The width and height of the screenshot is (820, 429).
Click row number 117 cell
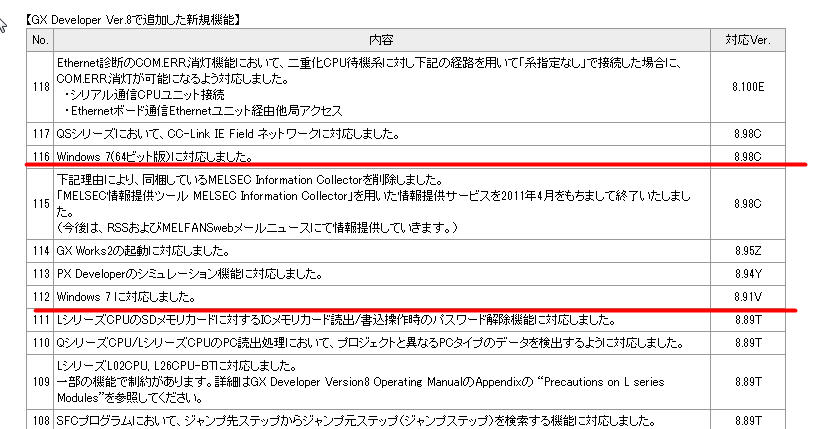[x=40, y=133]
